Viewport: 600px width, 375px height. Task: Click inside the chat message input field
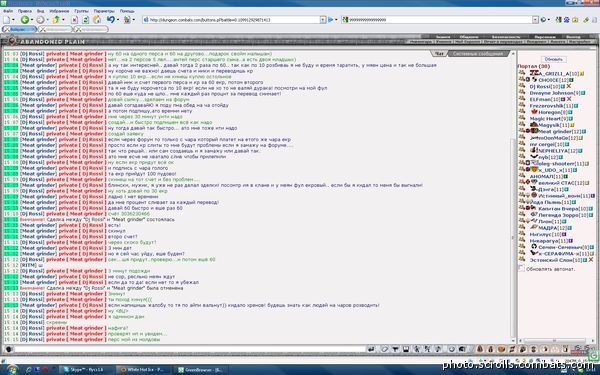[190, 349]
